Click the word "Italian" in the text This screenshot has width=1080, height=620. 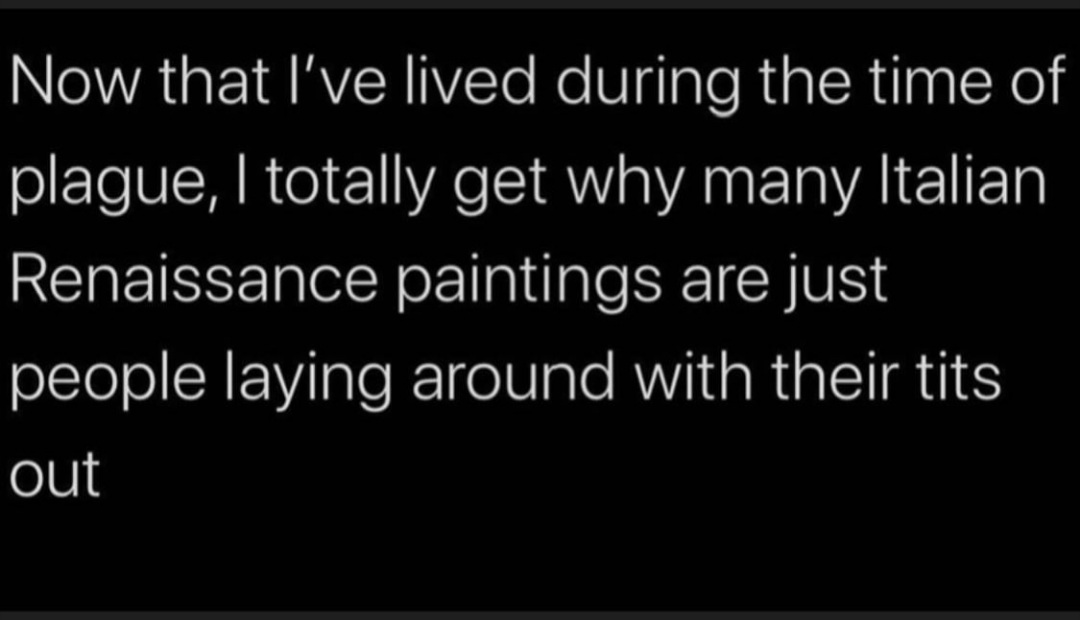click(x=964, y=180)
